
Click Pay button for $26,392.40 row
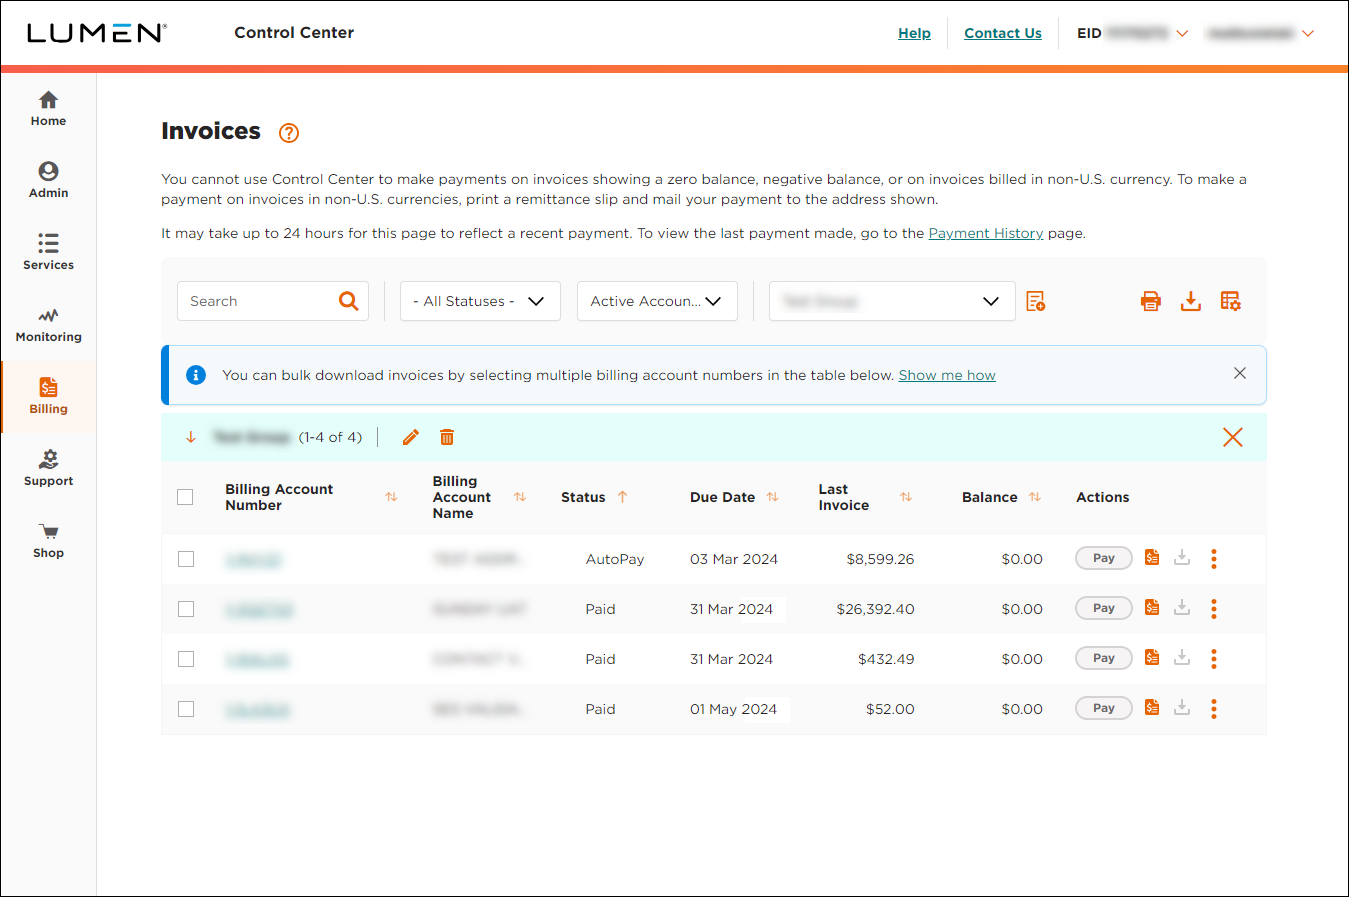[x=1104, y=608]
